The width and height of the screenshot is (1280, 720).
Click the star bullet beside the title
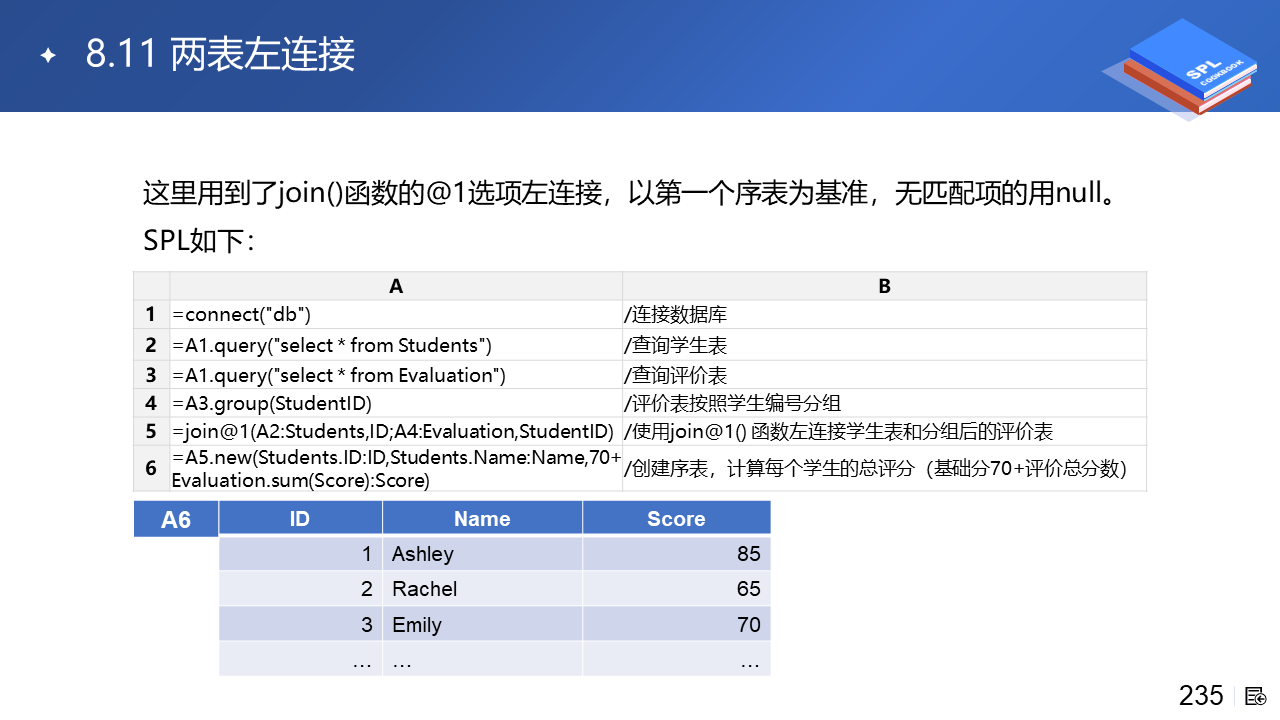[x=47, y=55]
